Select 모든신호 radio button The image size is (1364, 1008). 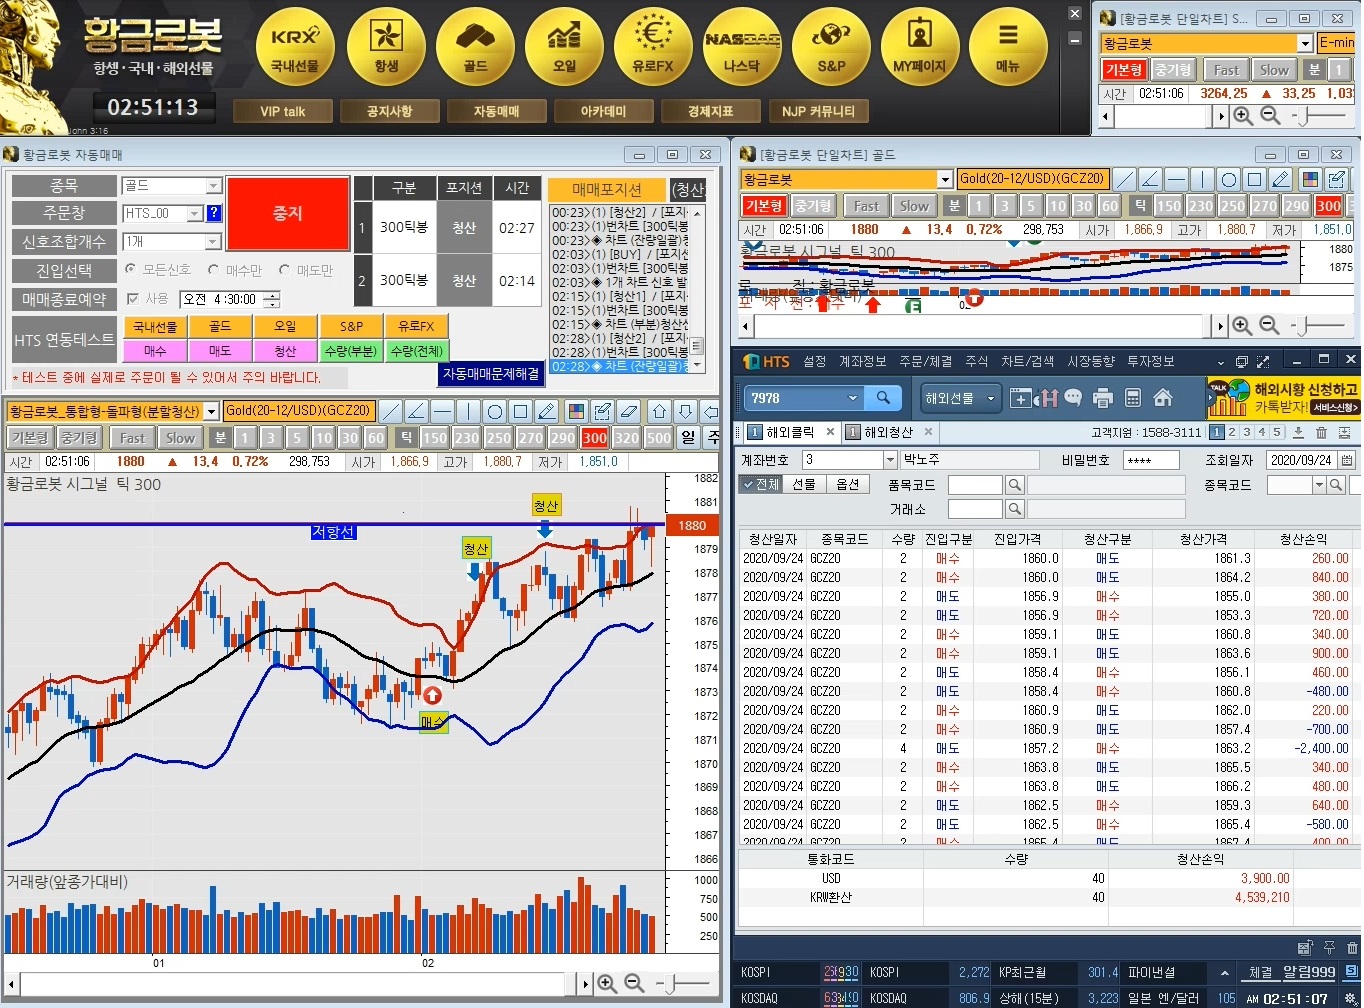tap(131, 270)
